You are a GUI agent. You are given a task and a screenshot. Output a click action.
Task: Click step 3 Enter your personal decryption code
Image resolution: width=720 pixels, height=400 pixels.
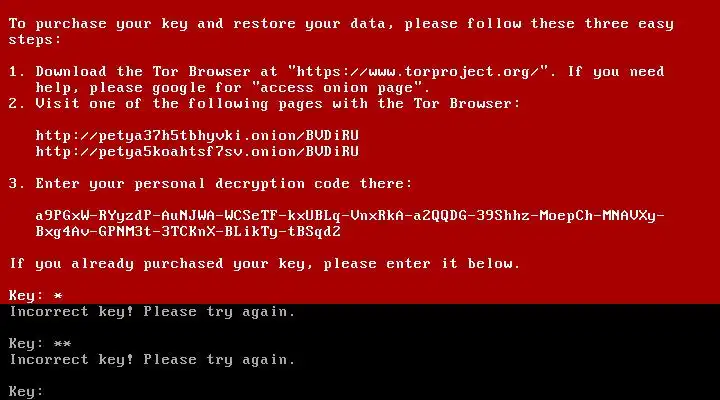(x=210, y=184)
